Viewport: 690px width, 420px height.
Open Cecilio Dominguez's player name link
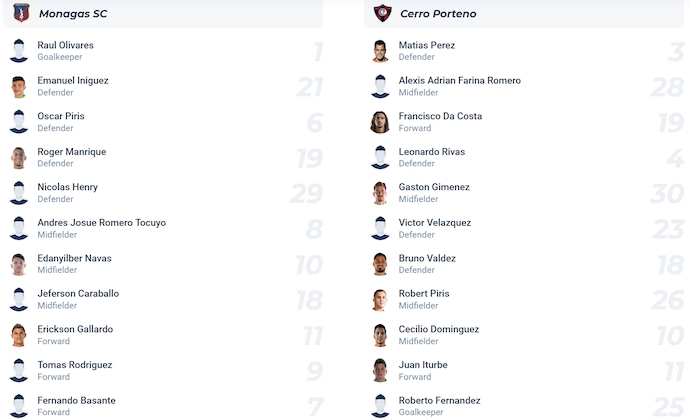pos(439,329)
